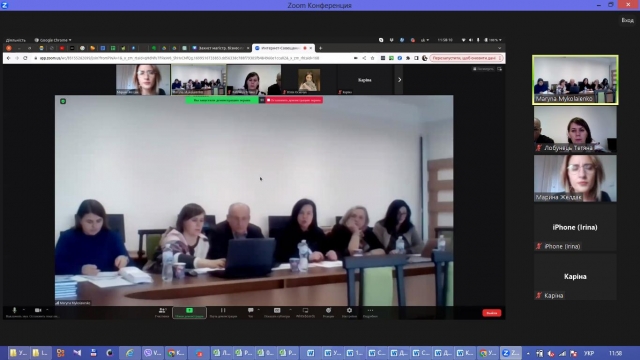Click the green sharing status banner
Image resolution: width=640 pixels, height=360 pixels.
pos(222,100)
